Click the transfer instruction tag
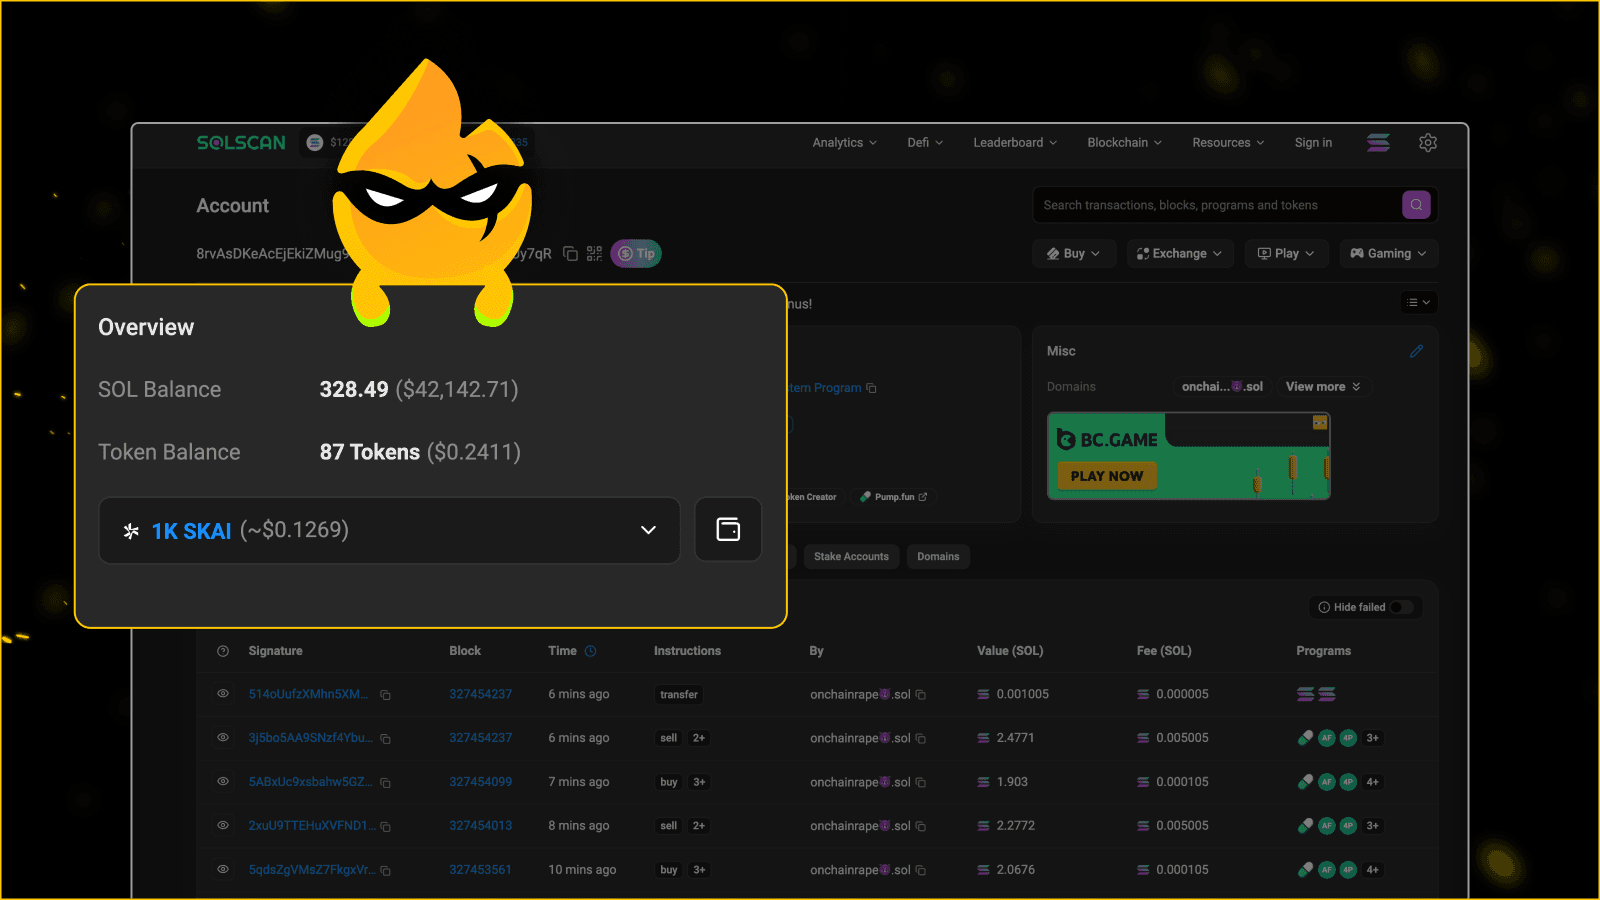This screenshot has width=1600, height=900. click(x=679, y=695)
